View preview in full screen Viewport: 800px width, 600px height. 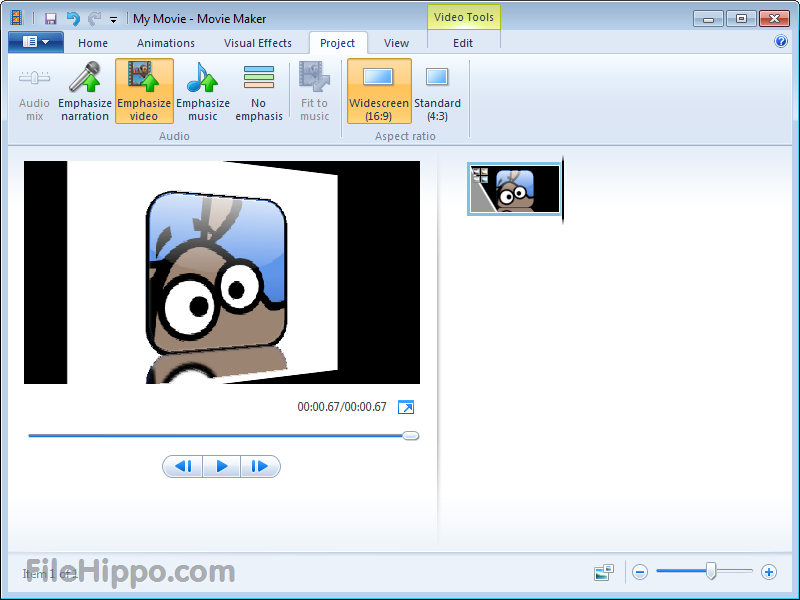[x=406, y=407]
